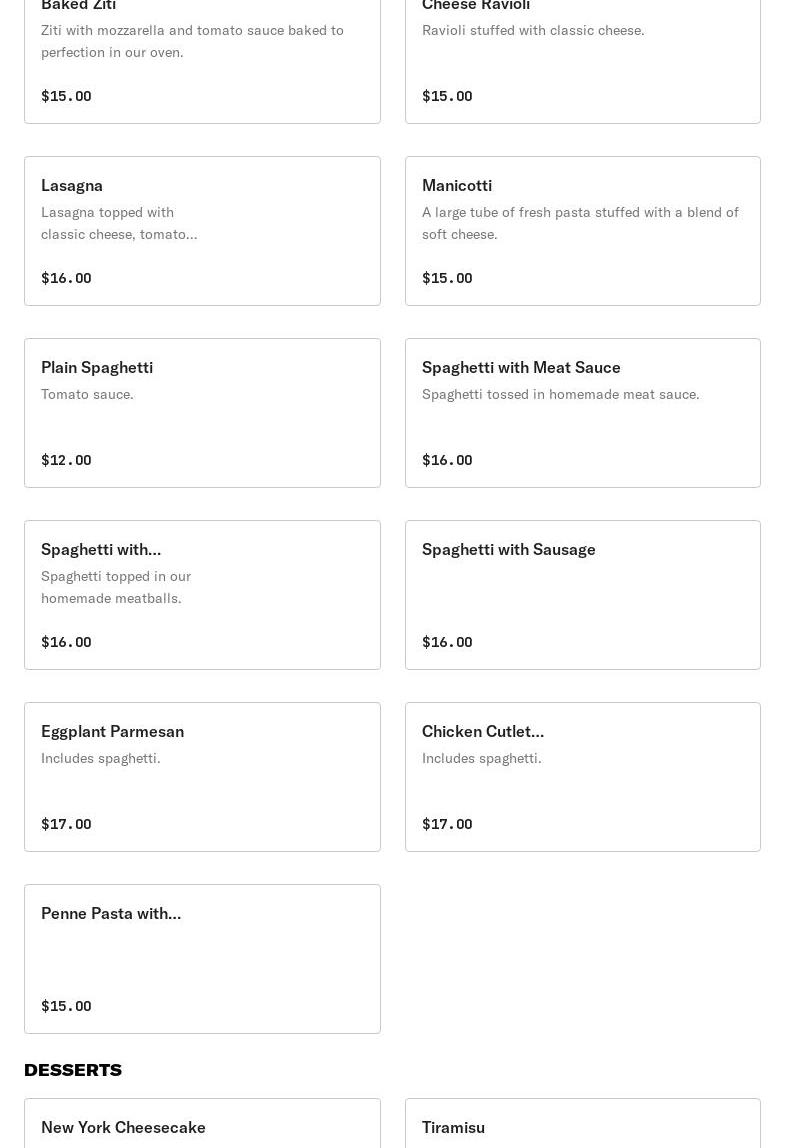Open the Spaghetti card with homemade meatballs
The image size is (785, 1148).
(202, 595)
